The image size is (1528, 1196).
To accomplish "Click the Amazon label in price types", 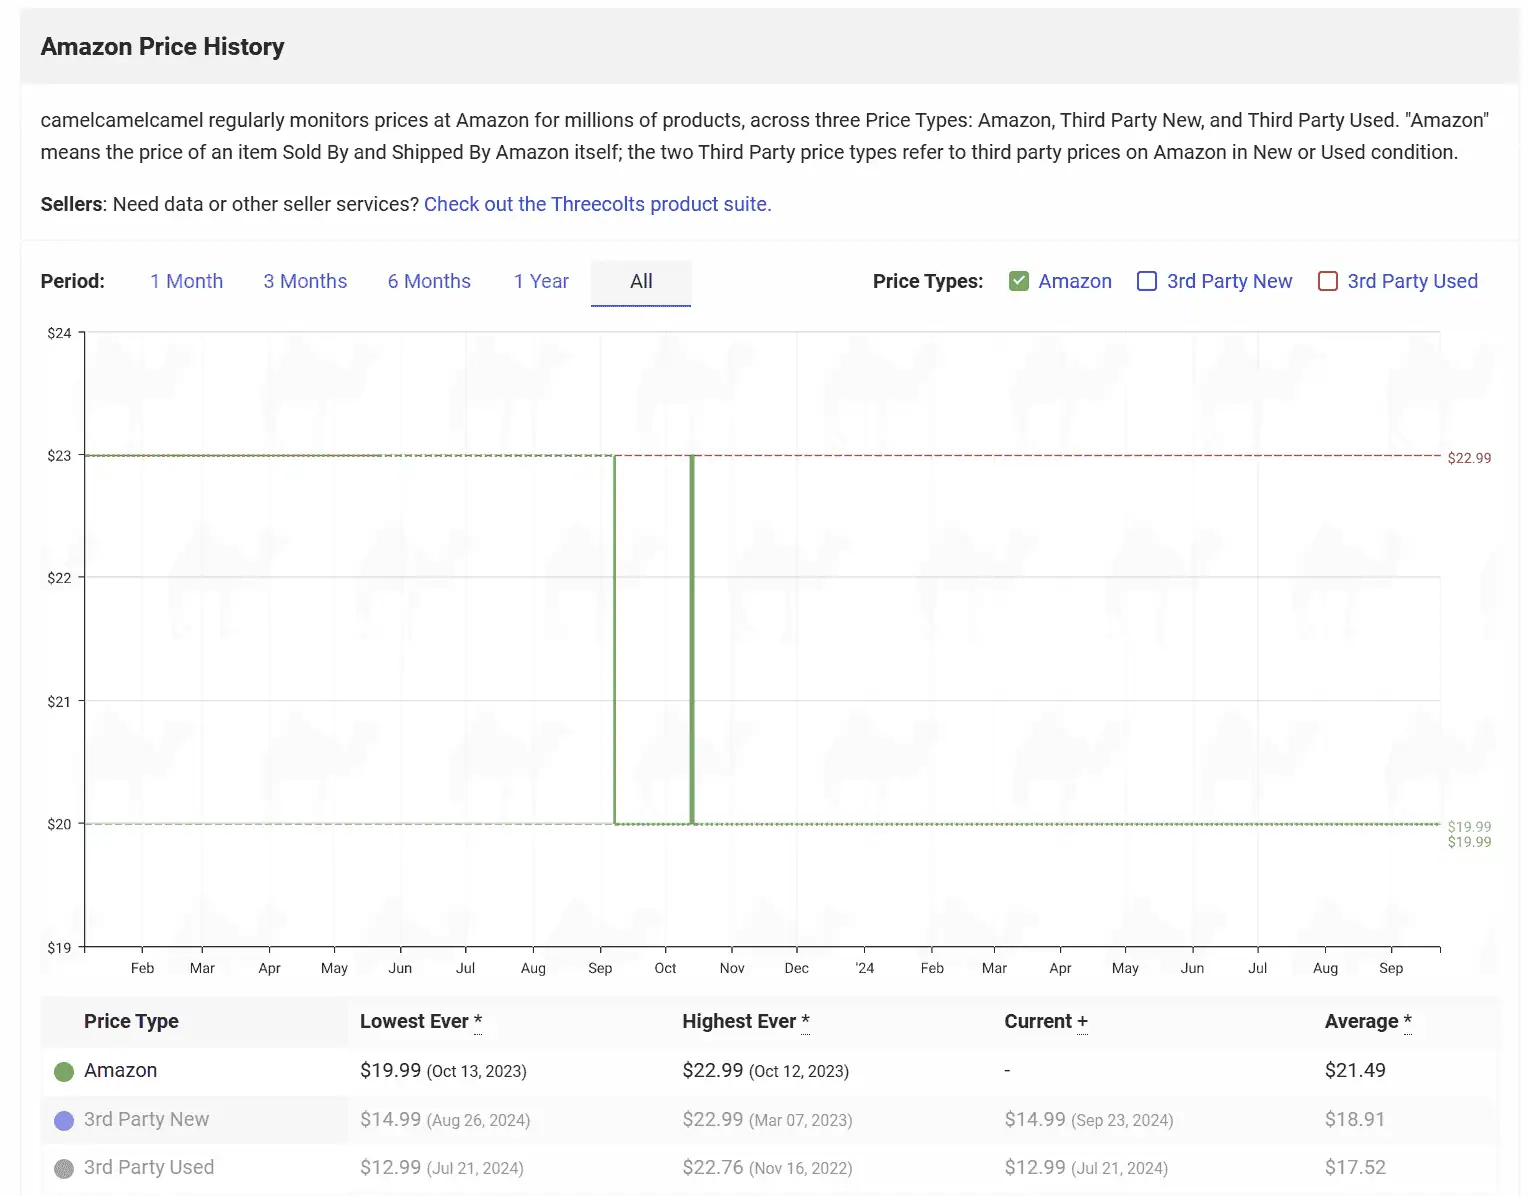I will tap(1075, 281).
